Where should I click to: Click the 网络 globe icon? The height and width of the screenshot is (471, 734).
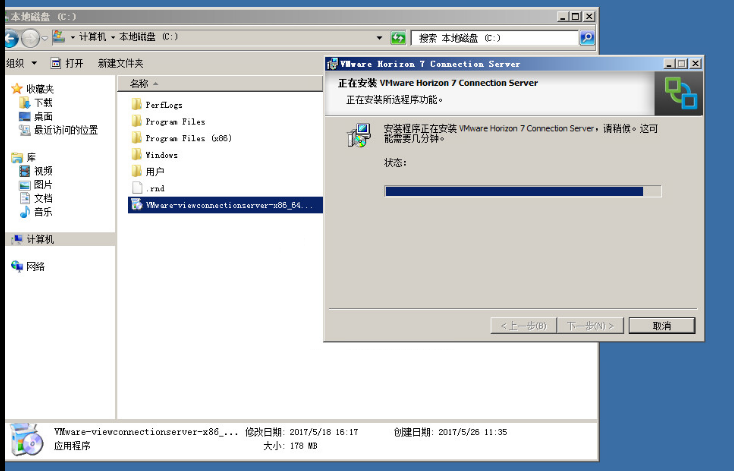[x=17, y=266]
